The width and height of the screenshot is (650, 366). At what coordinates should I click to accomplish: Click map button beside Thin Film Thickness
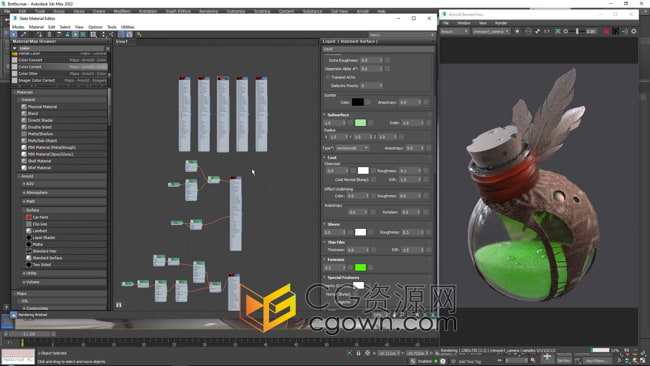[x=374, y=250]
